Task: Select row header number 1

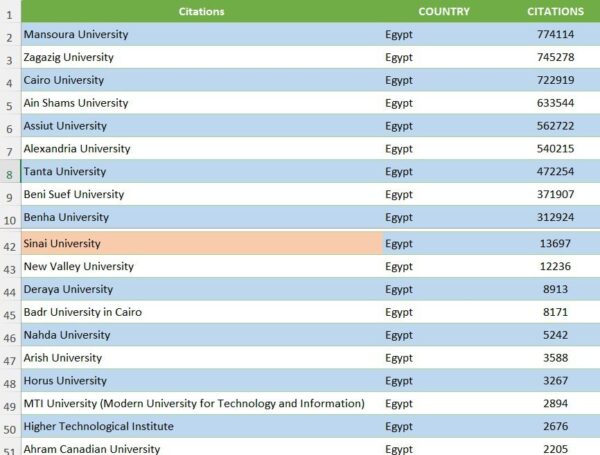Action: pyautogui.click(x=9, y=14)
